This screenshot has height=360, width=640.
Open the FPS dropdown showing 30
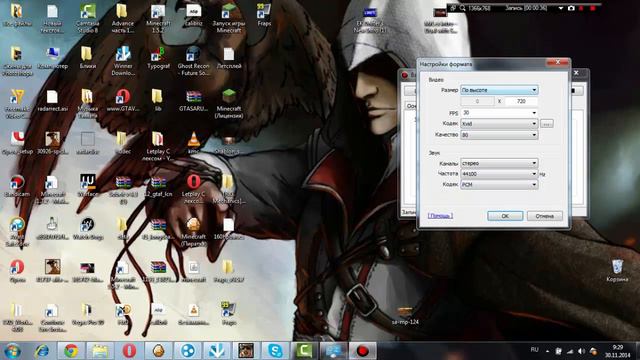click(x=499, y=113)
